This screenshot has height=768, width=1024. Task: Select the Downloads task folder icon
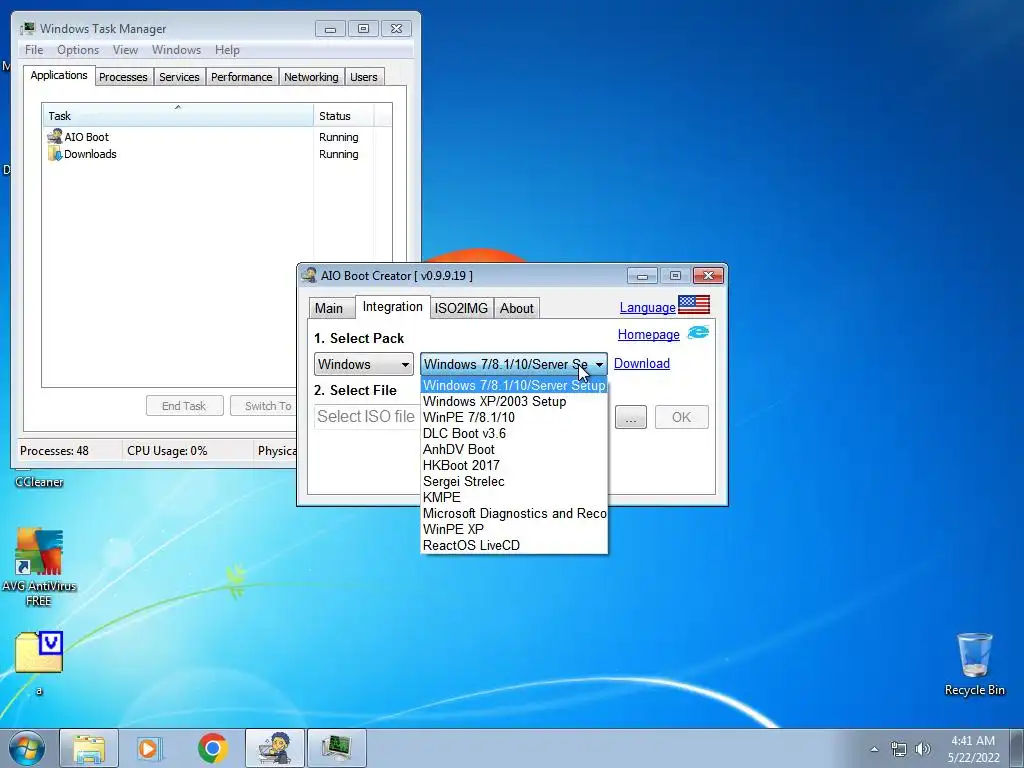[x=55, y=154]
